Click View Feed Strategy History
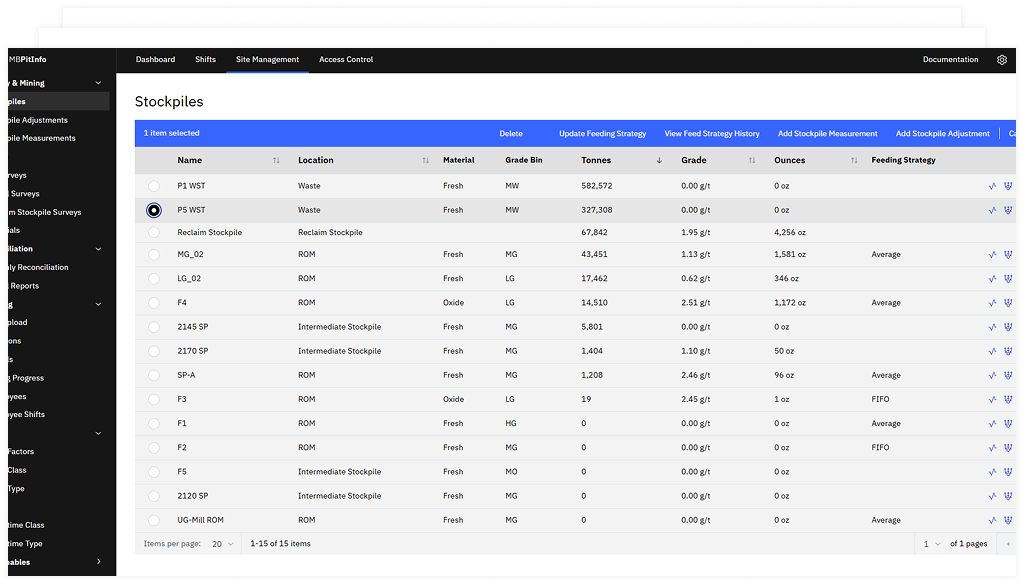1024x584 pixels. click(x=712, y=133)
